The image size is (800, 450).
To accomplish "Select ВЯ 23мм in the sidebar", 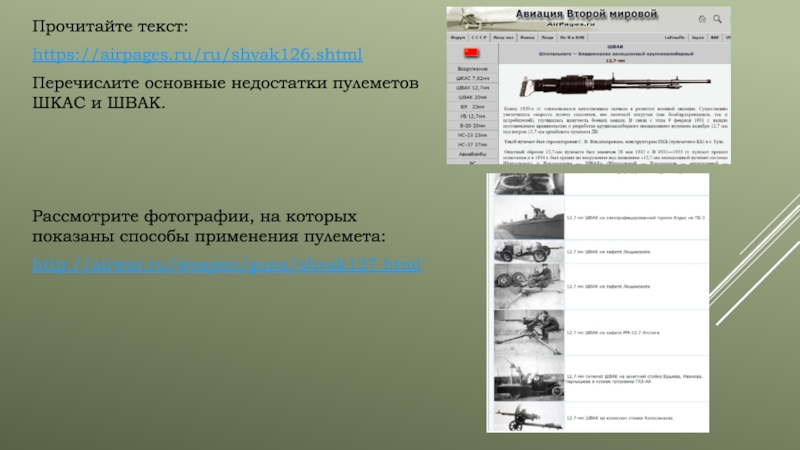I will [472, 107].
